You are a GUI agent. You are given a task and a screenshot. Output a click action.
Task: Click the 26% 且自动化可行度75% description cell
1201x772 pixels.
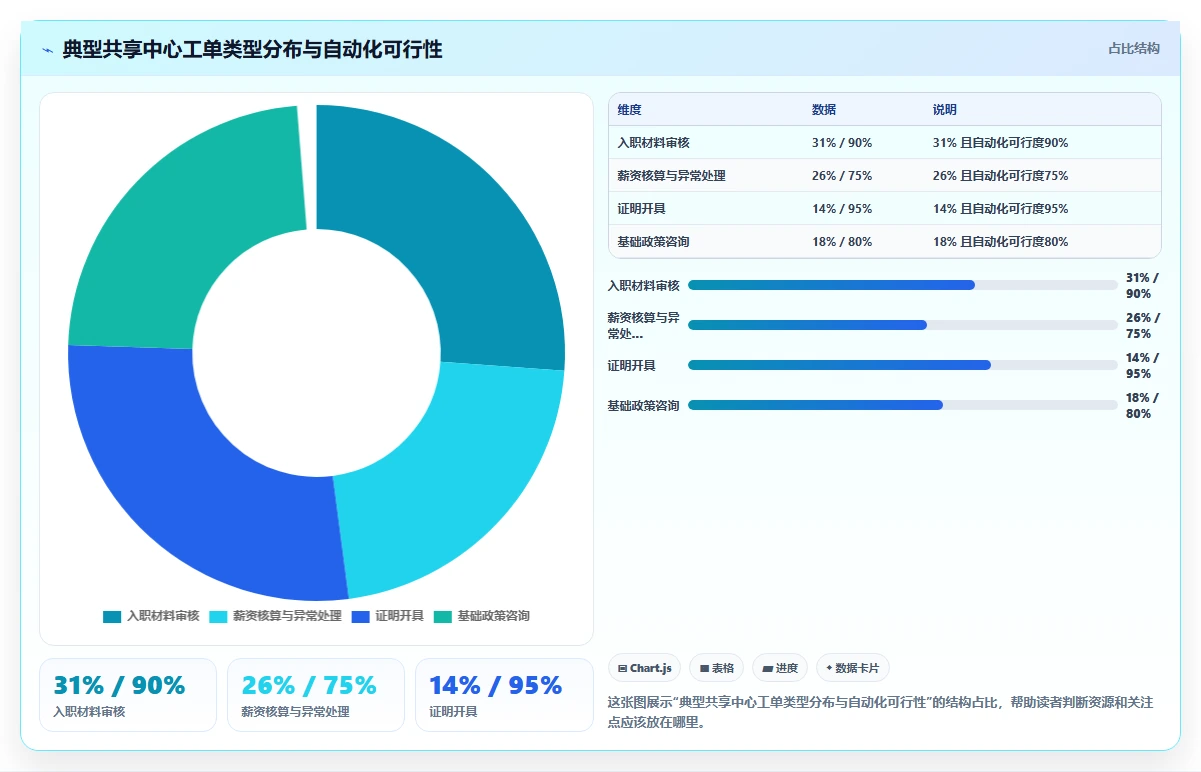[x=1000, y=176]
